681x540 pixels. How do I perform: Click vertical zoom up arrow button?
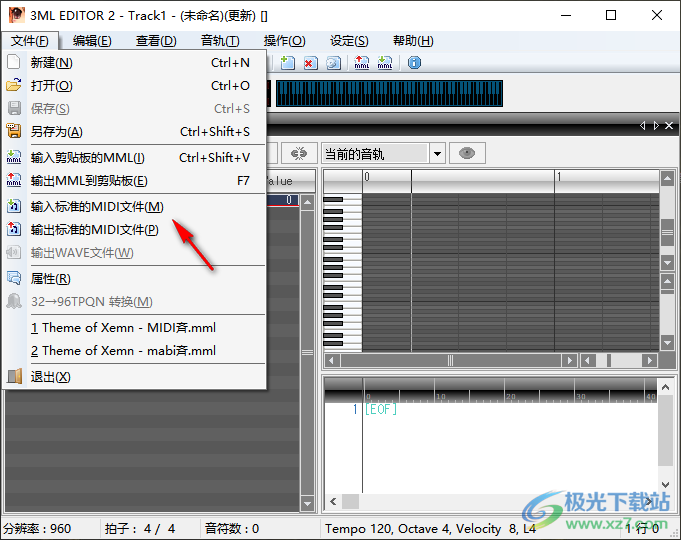[667, 282]
